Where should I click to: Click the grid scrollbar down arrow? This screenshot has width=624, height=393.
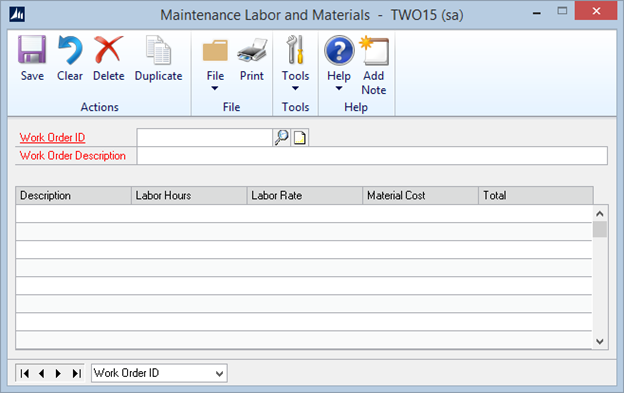click(600, 341)
